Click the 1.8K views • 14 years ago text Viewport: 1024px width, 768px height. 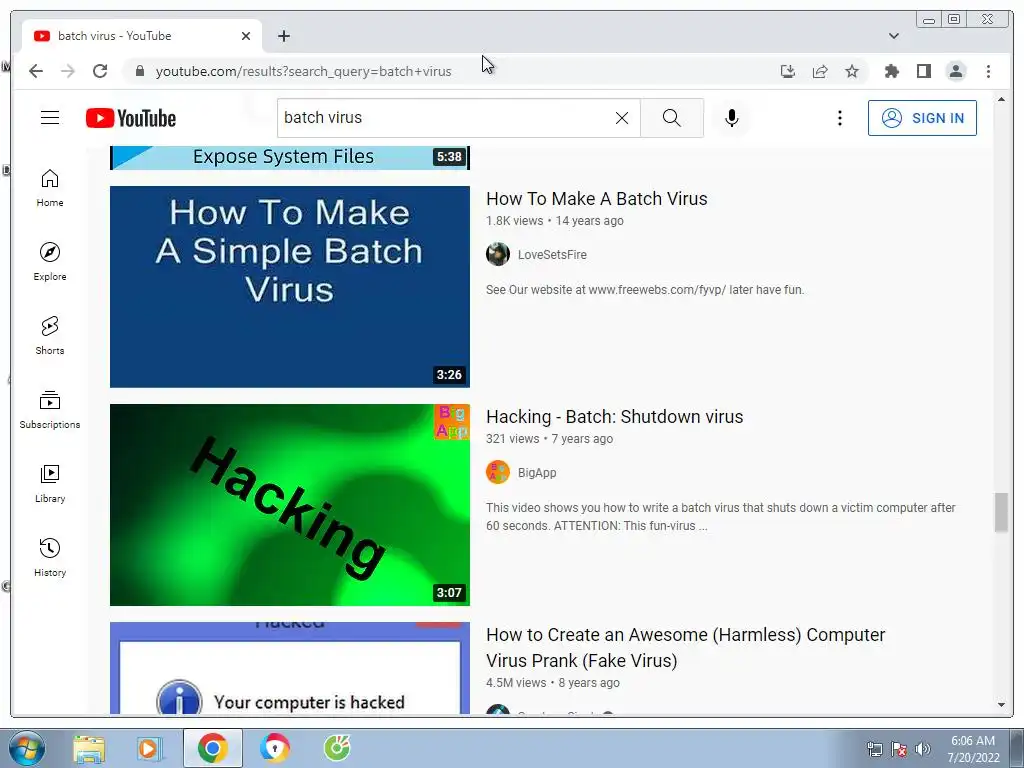pos(554,221)
